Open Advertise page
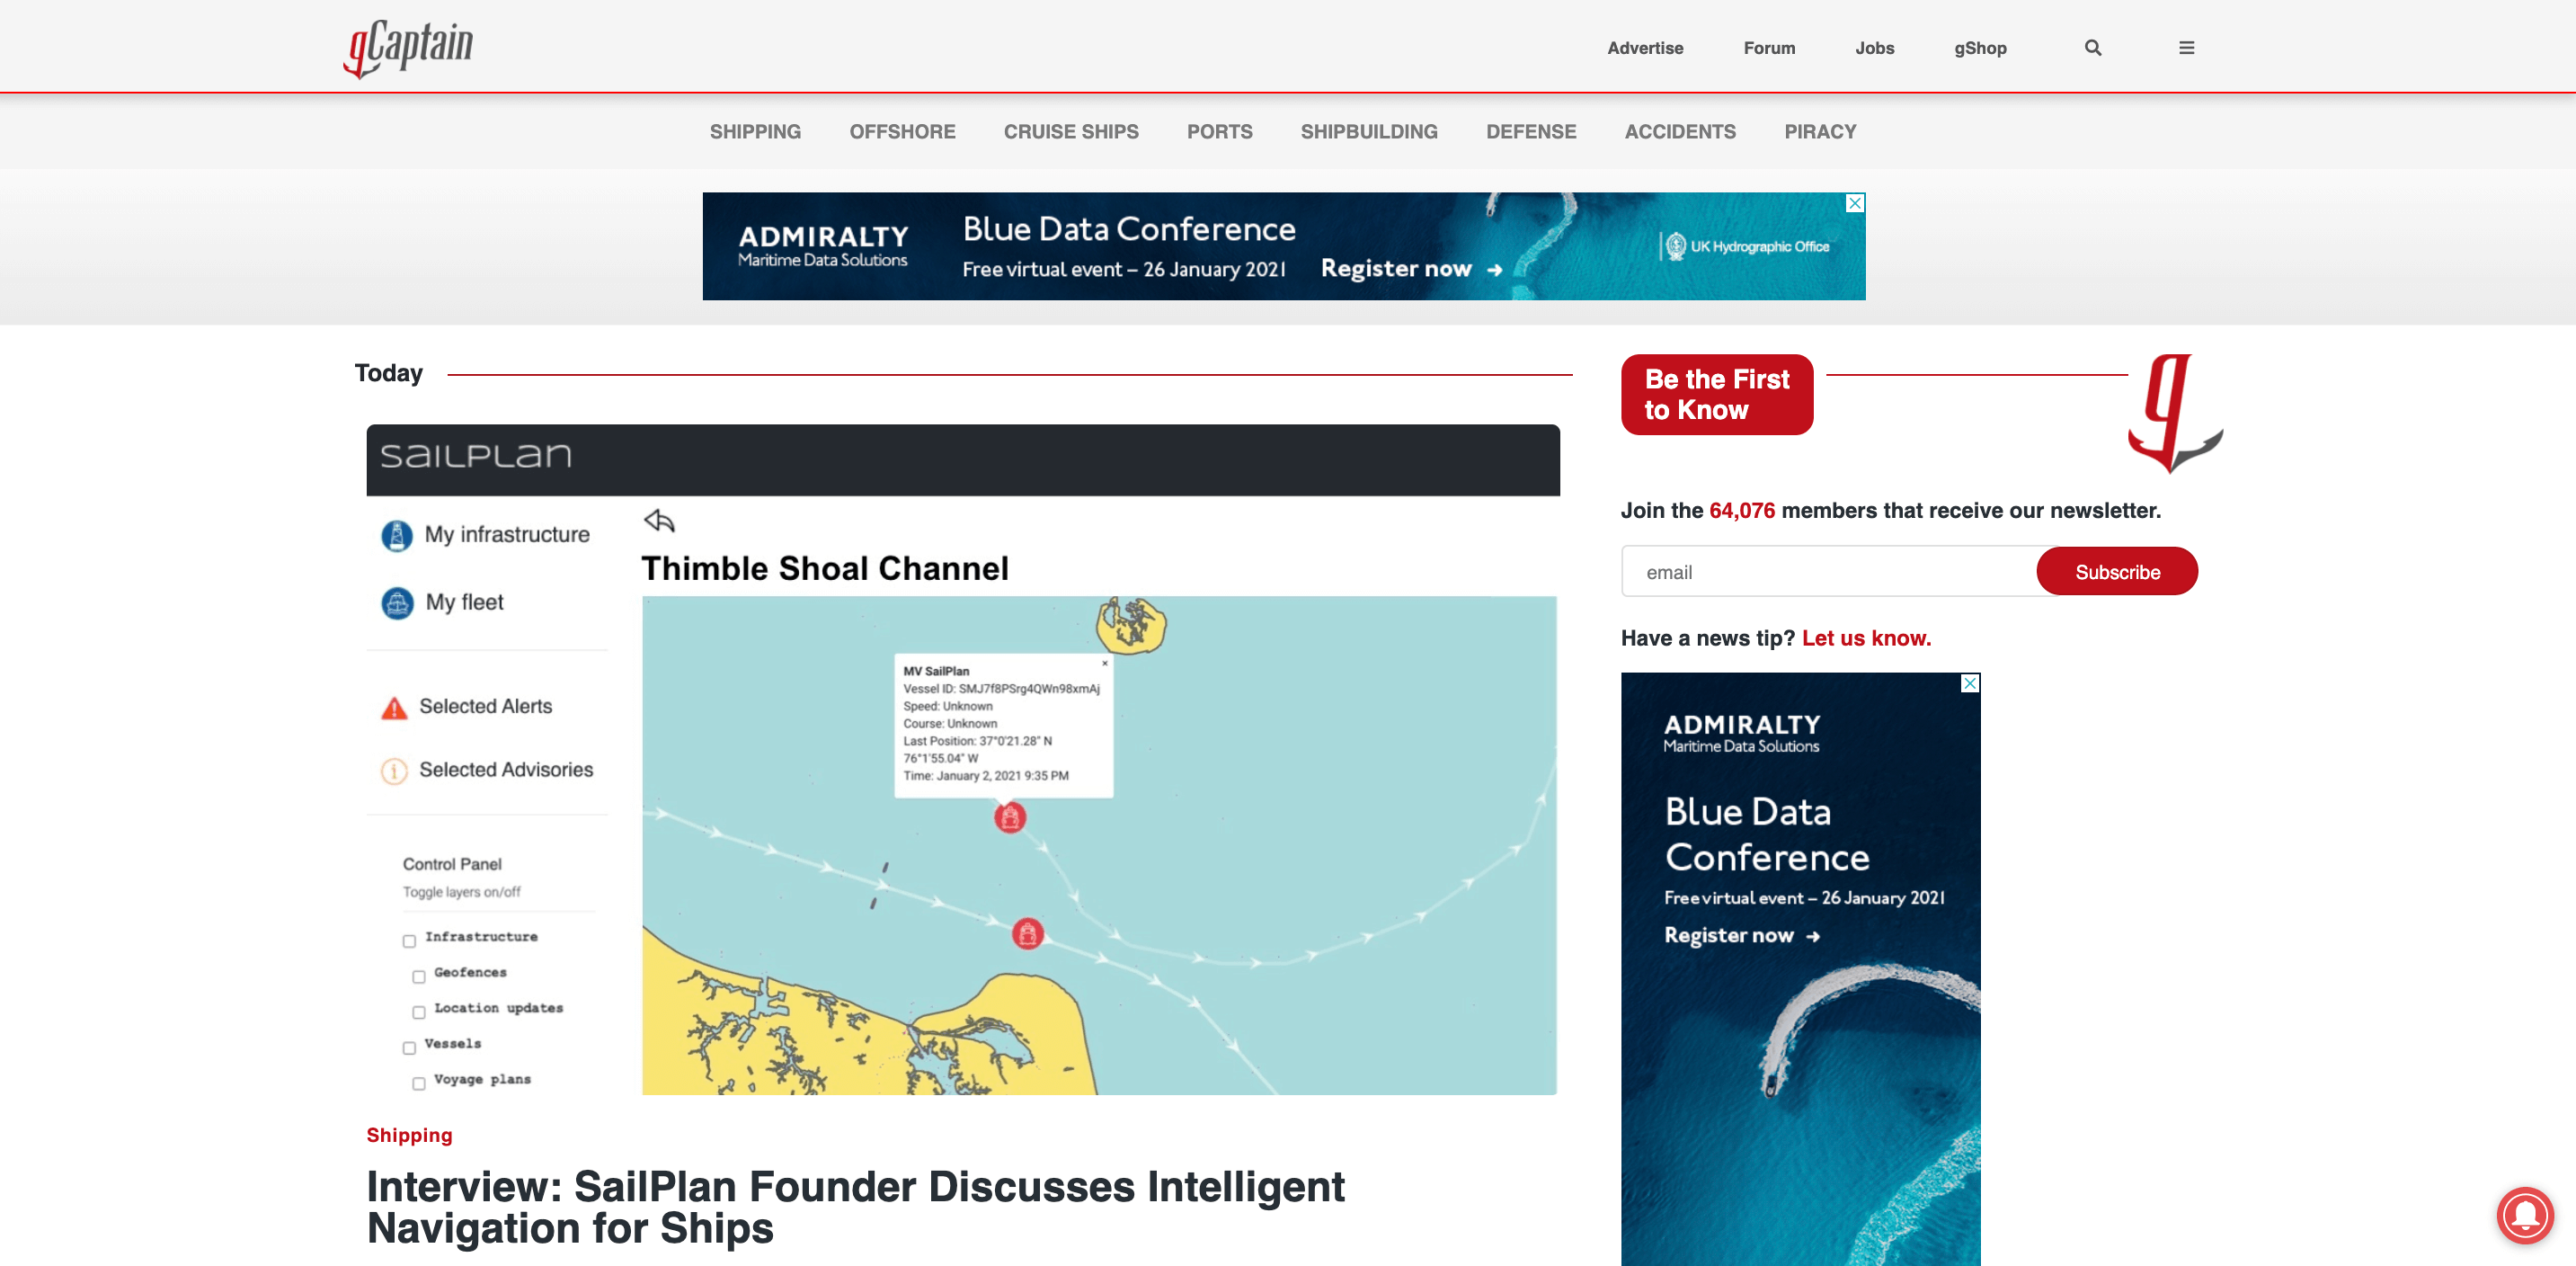The height and width of the screenshot is (1266, 2576). [1645, 48]
